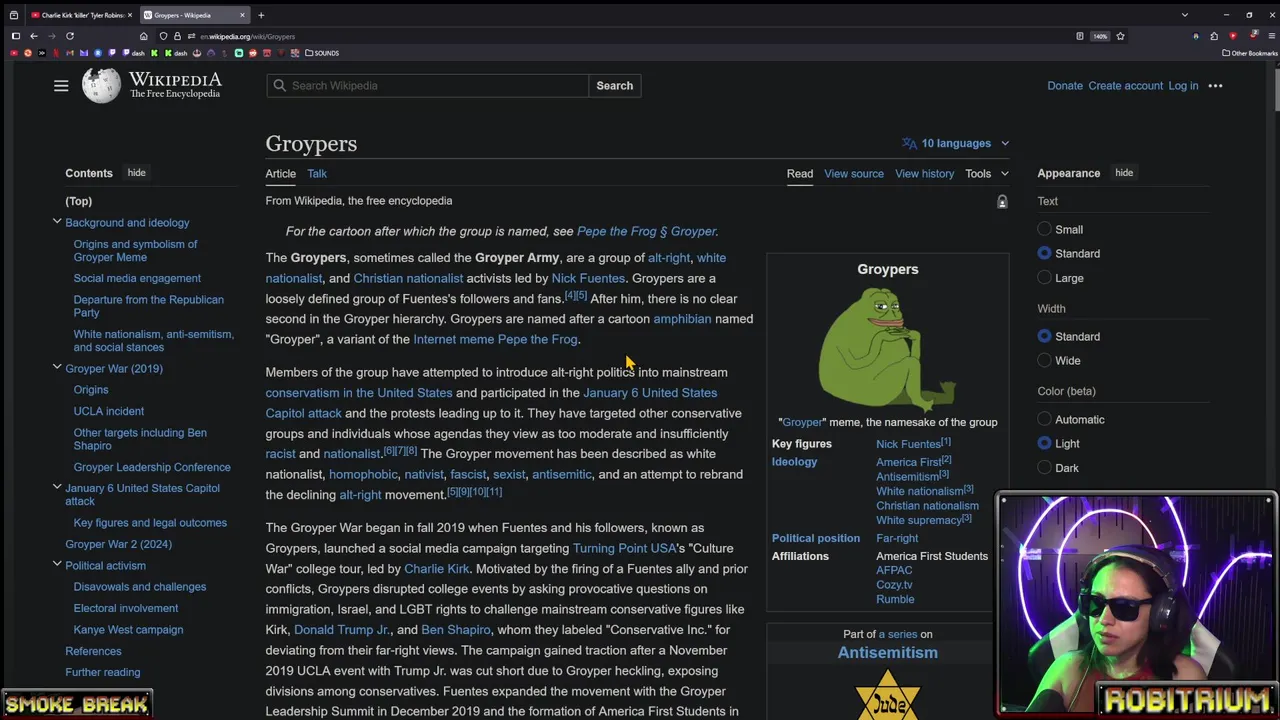Image resolution: width=1280 pixels, height=720 pixels.
Task: Select the Small text size option
Action: click(1045, 229)
